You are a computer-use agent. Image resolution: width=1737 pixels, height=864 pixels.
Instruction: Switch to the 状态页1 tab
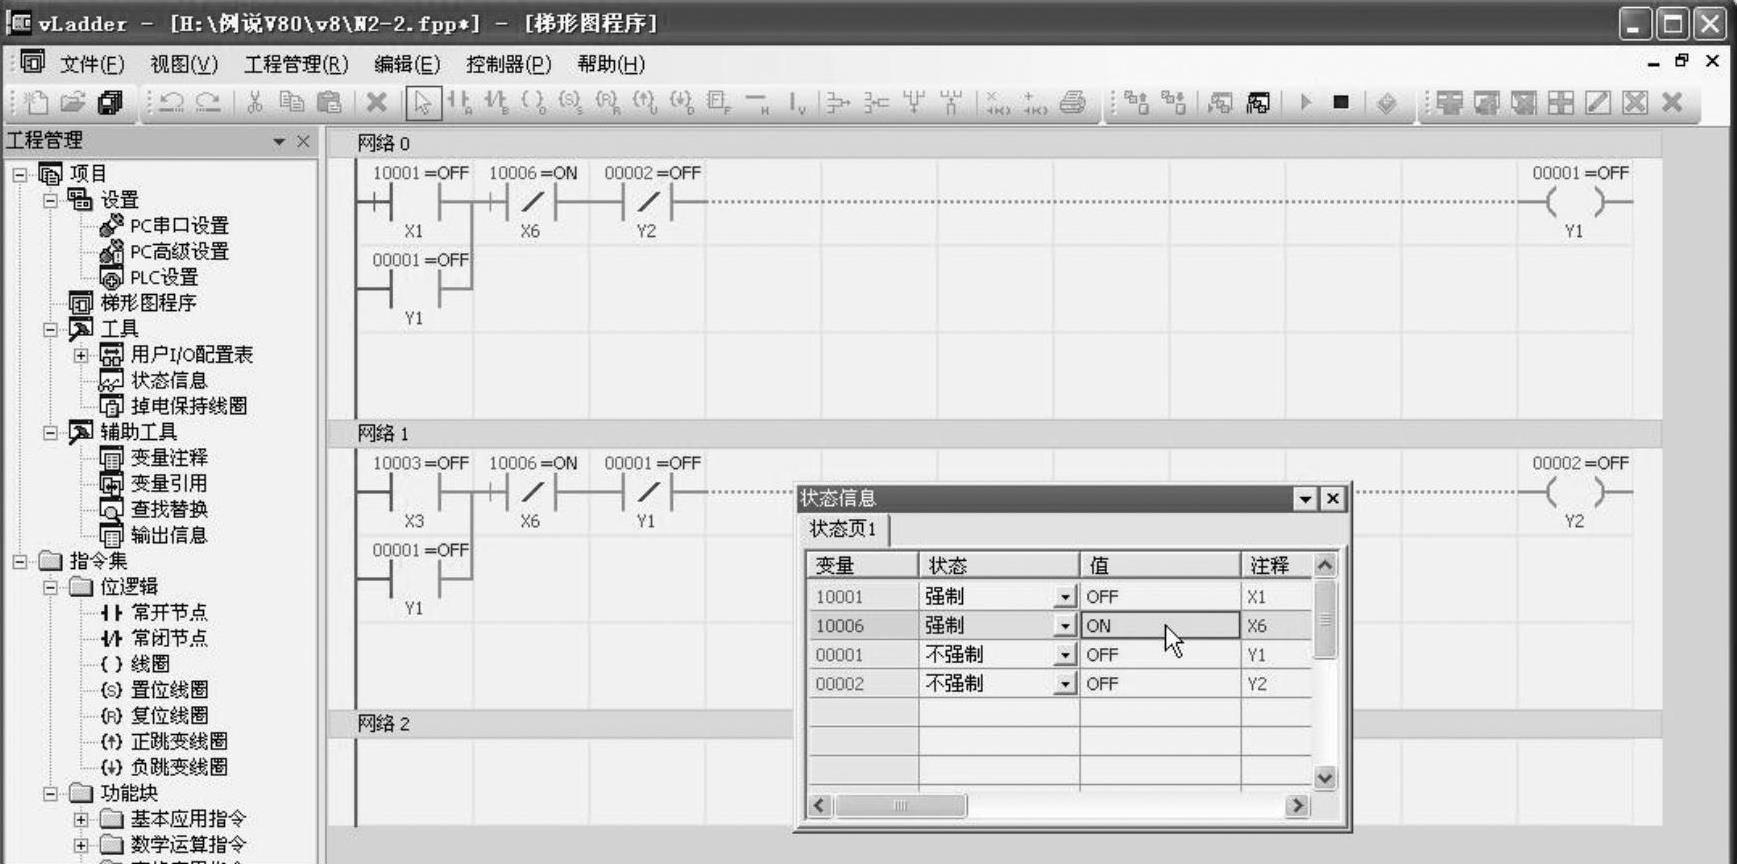coord(843,529)
